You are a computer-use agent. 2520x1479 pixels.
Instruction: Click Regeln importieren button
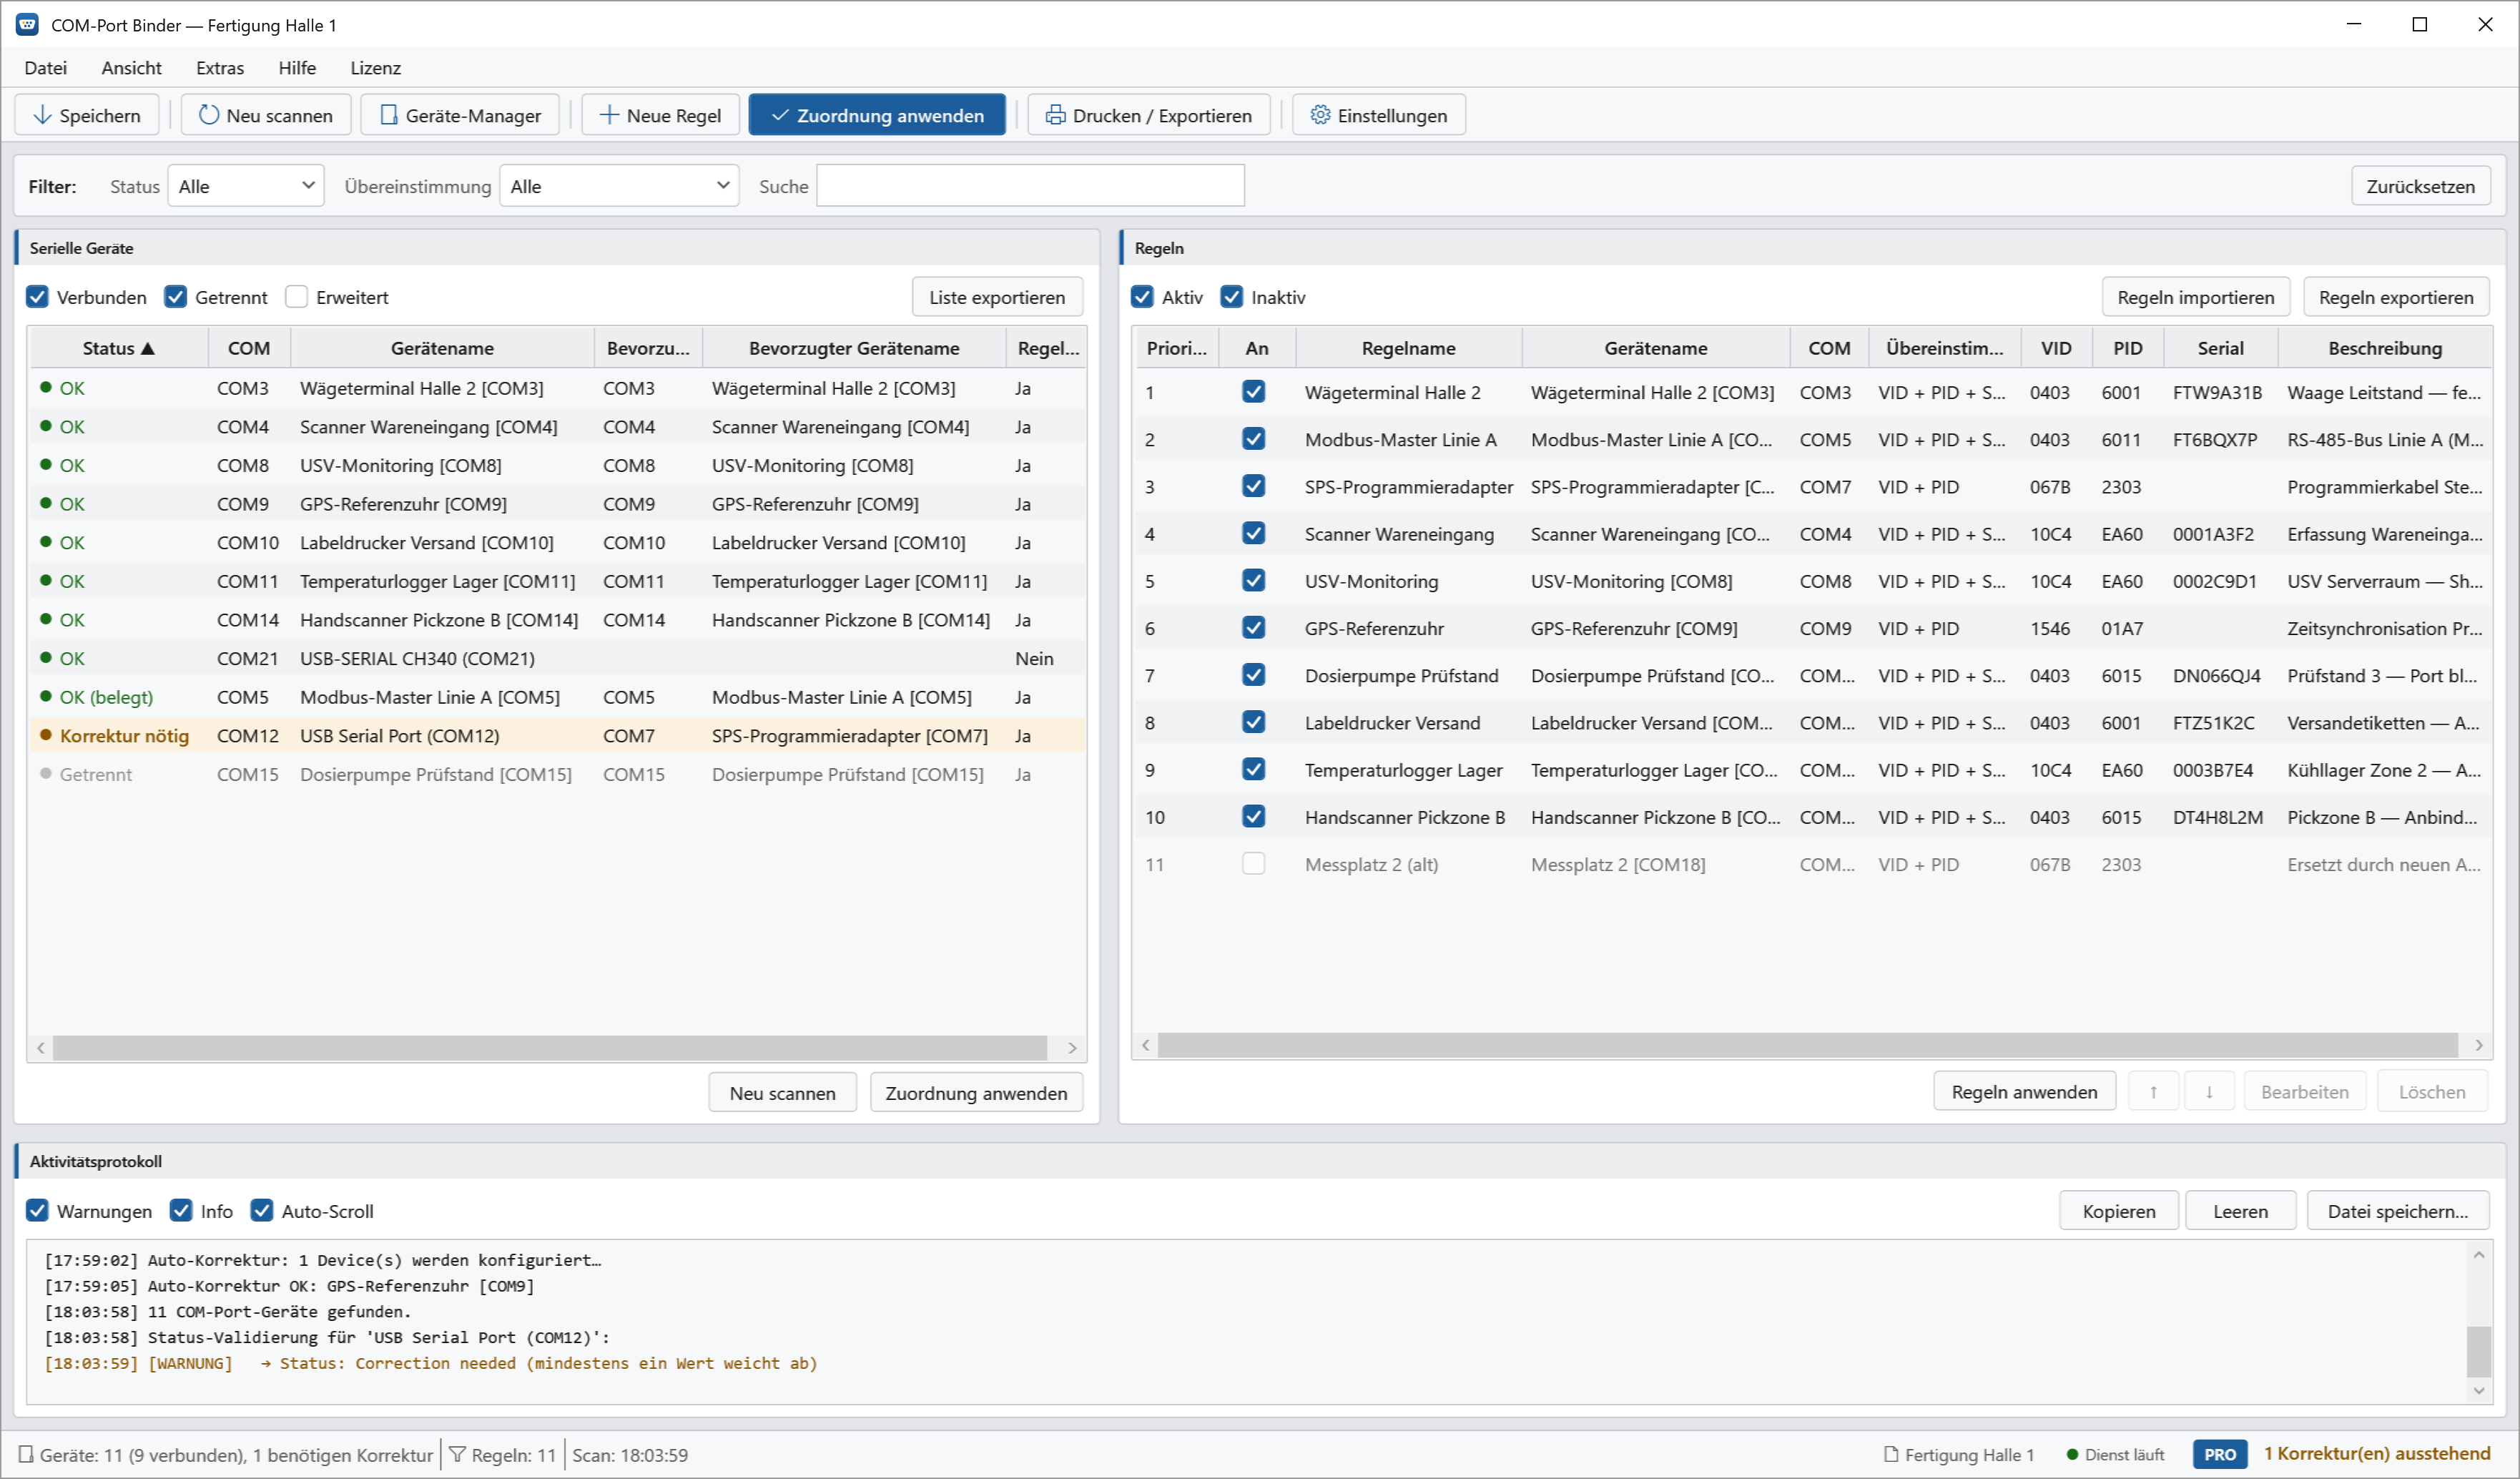point(2196,297)
